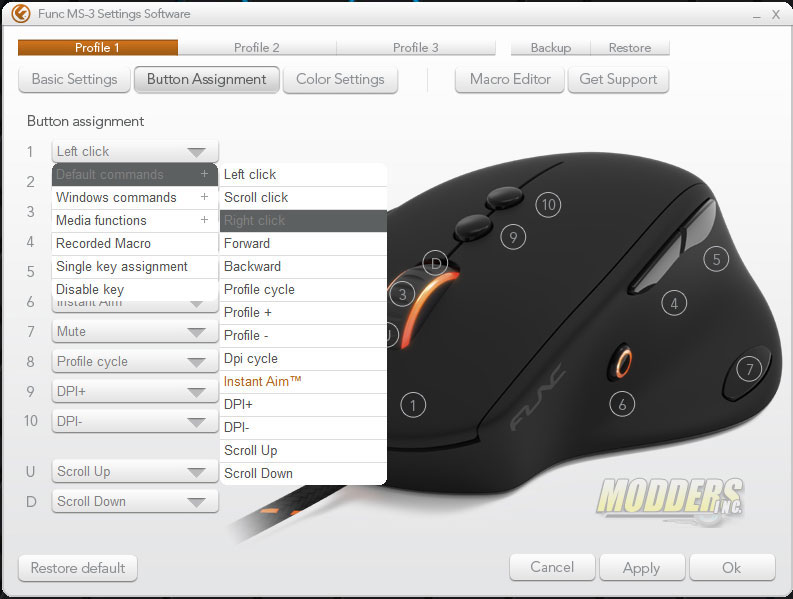
Task: Choose Profile + from the submenu
Action: pos(303,313)
